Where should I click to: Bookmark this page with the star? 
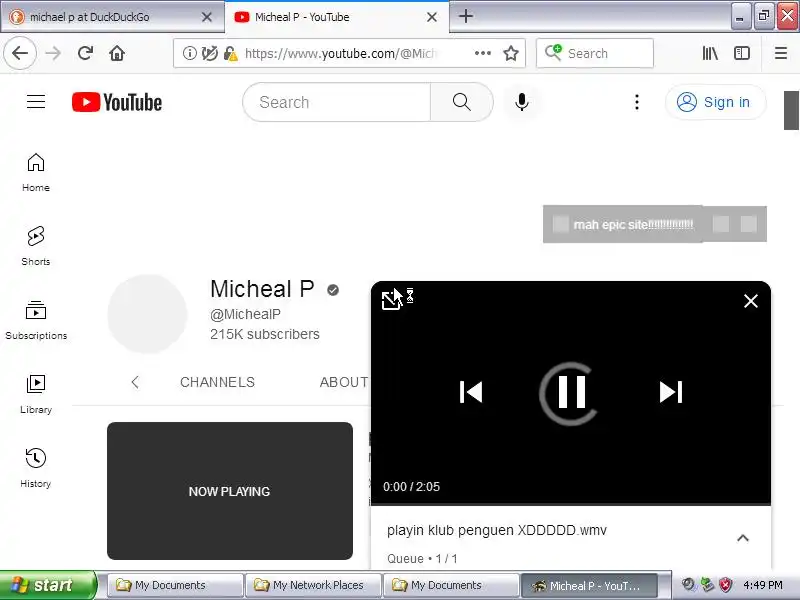511,53
